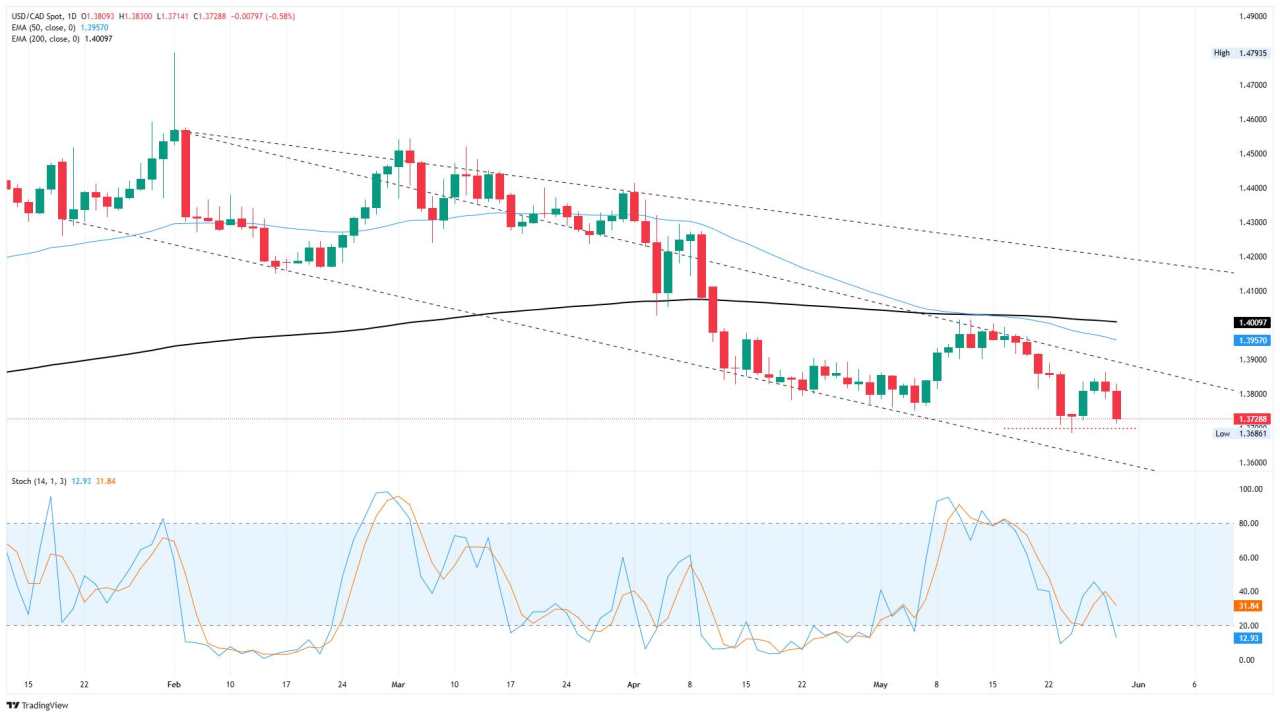Click the High 1.47935 marker label
This screenshot has width=1280, height=717.
[1240, 53]
